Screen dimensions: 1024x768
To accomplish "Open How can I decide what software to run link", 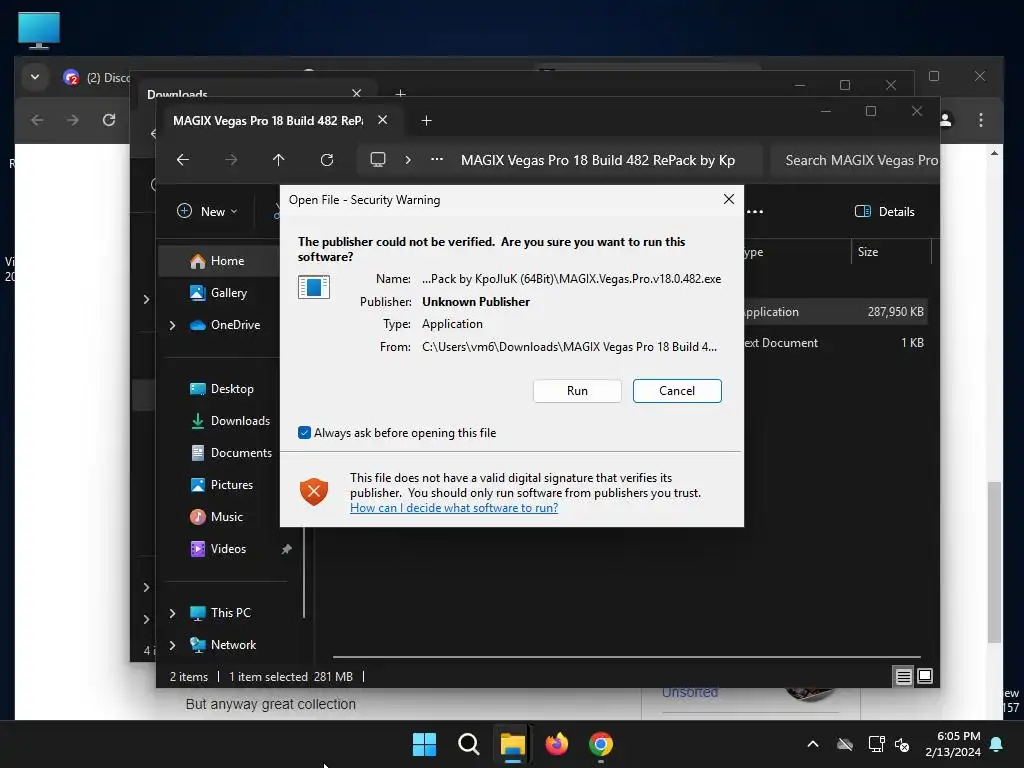I will click(454, 508).
